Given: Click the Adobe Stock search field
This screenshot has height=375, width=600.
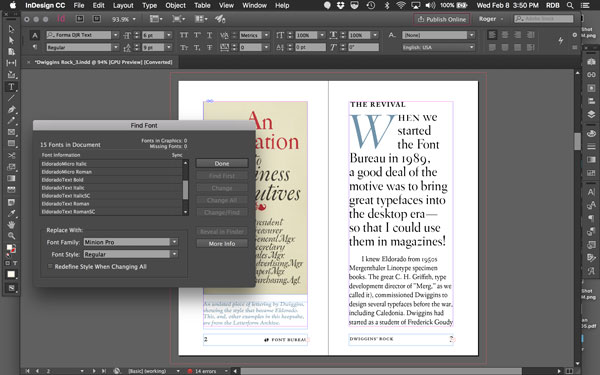Looking at the screenshot, I should click(x=544, y=19).
